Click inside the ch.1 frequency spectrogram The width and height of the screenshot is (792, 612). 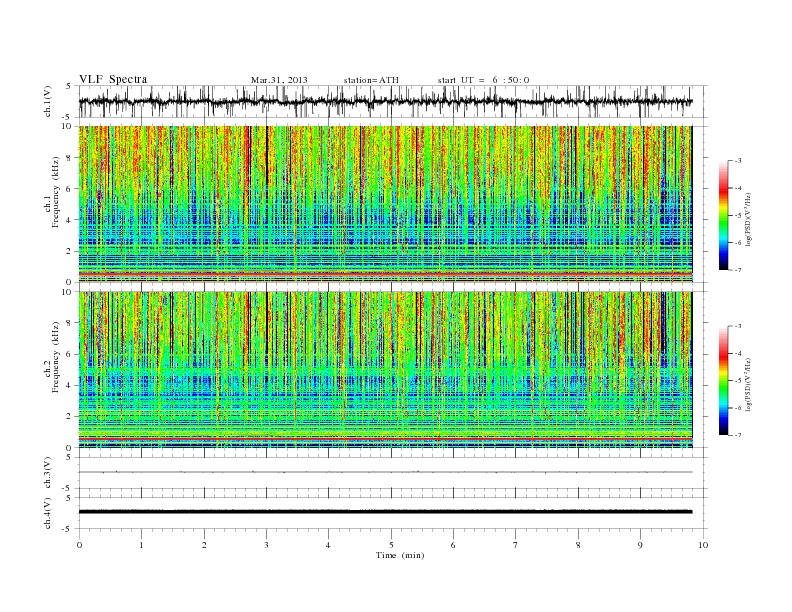385,204
